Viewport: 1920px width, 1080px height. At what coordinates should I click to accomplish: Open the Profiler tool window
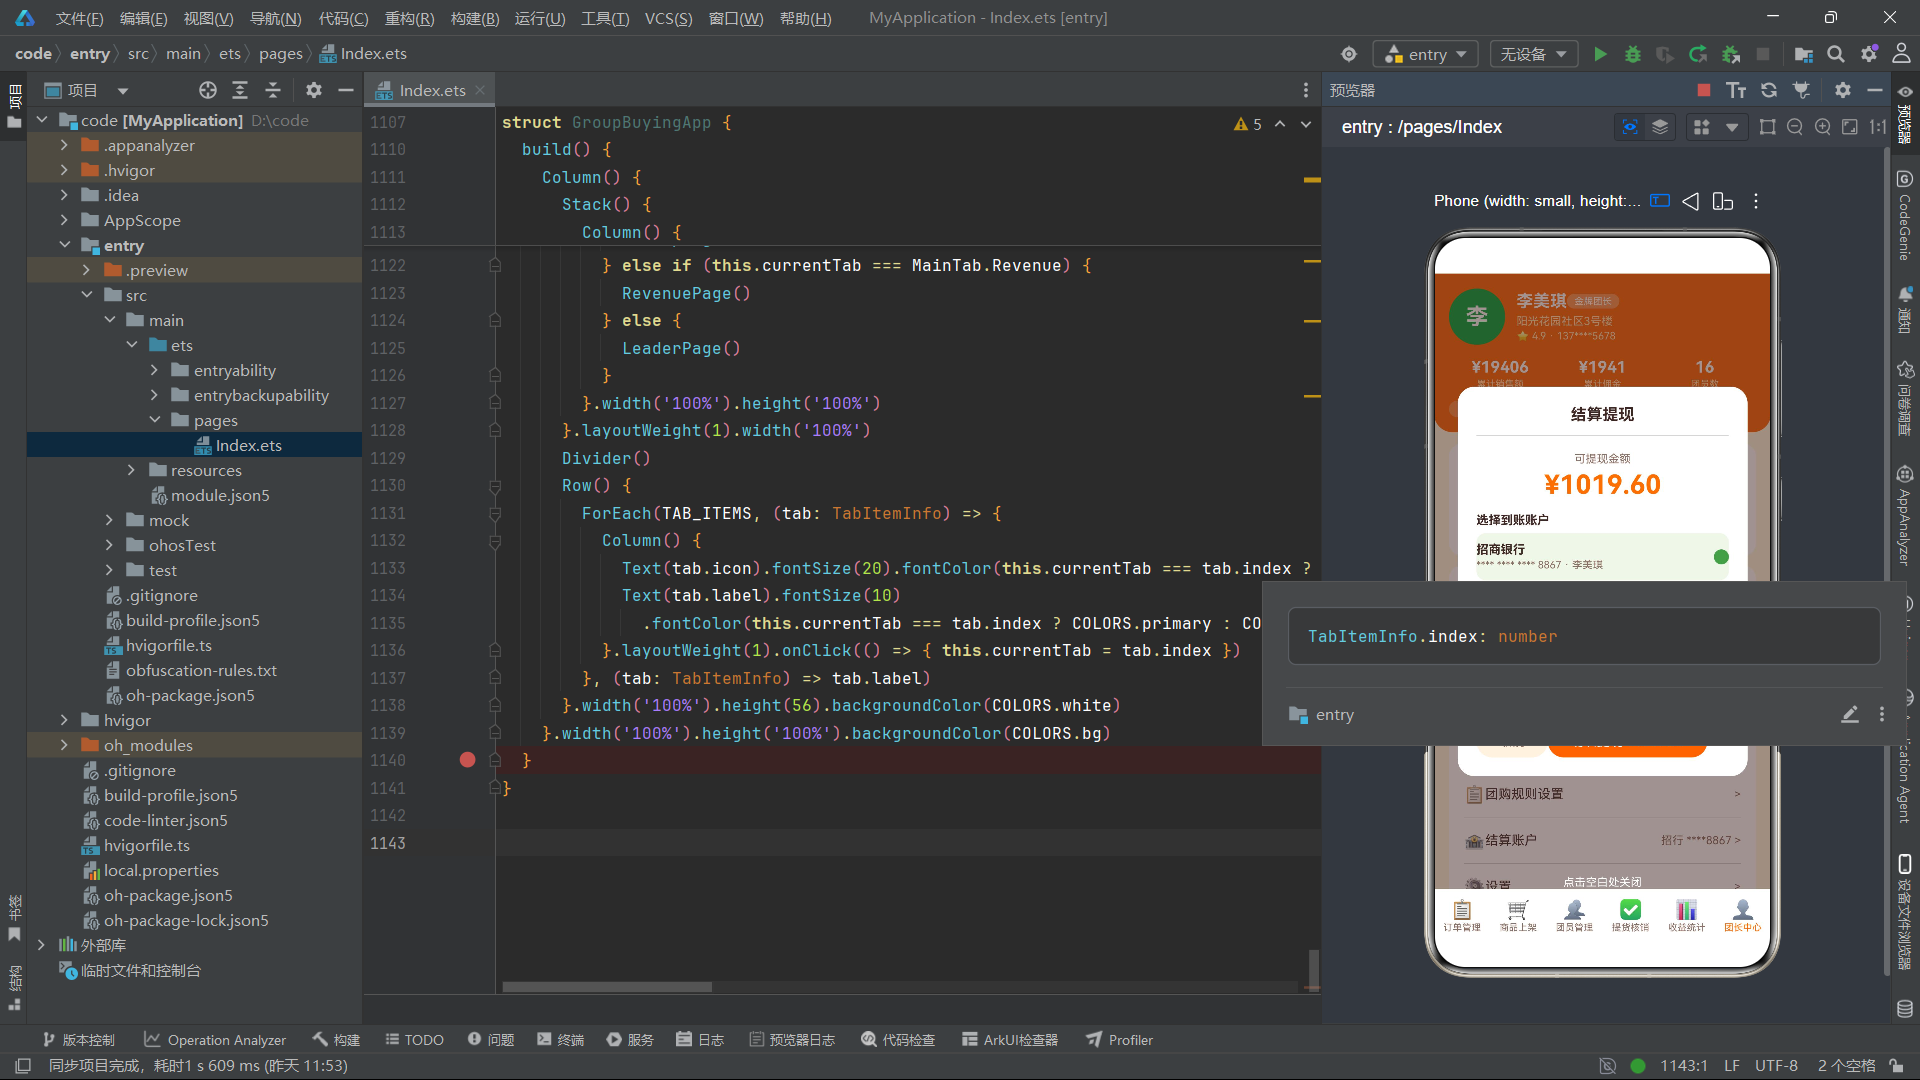1120,1040
